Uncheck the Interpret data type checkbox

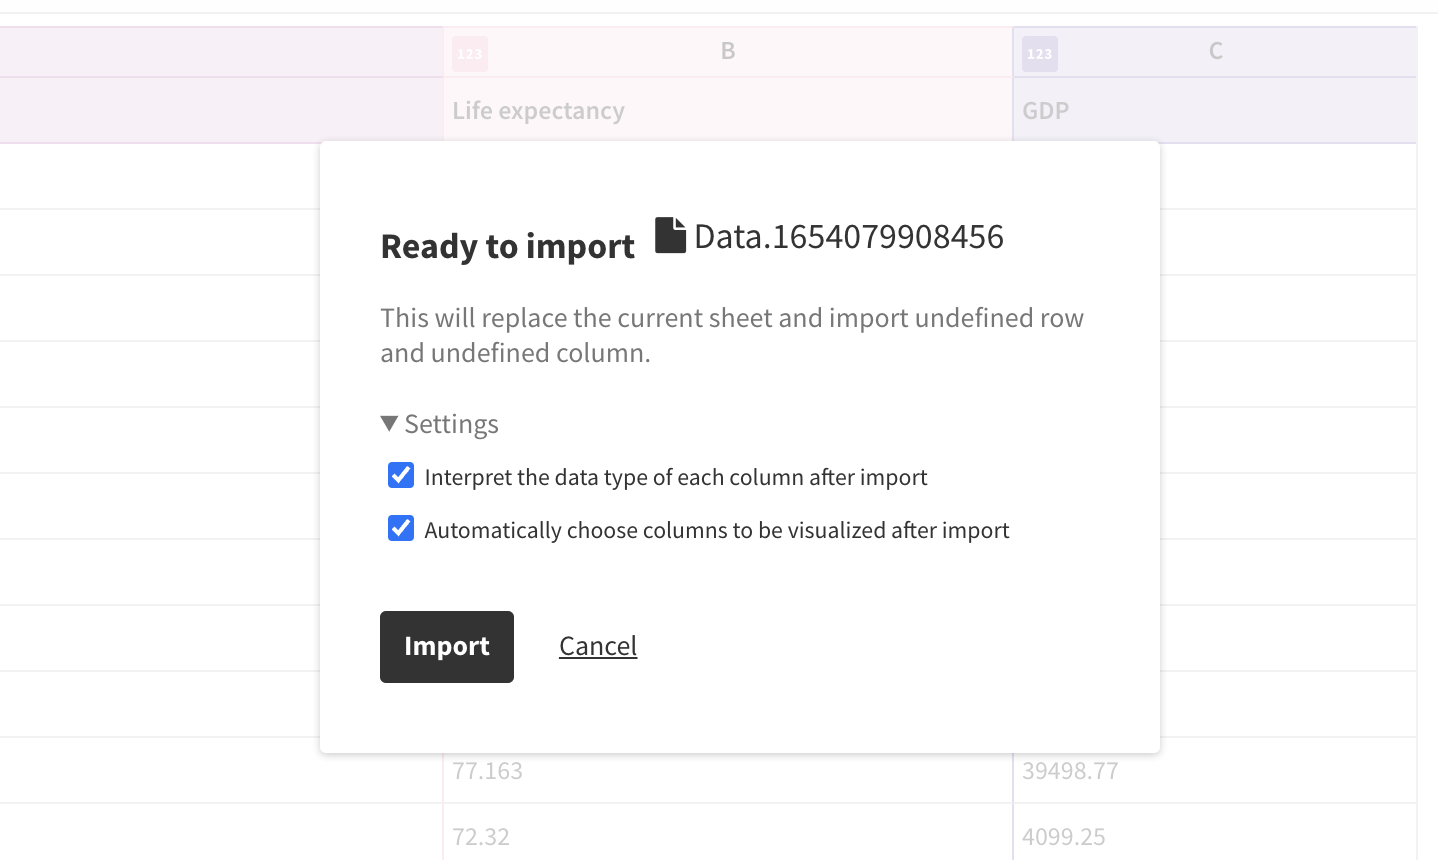tap(401, 476)
